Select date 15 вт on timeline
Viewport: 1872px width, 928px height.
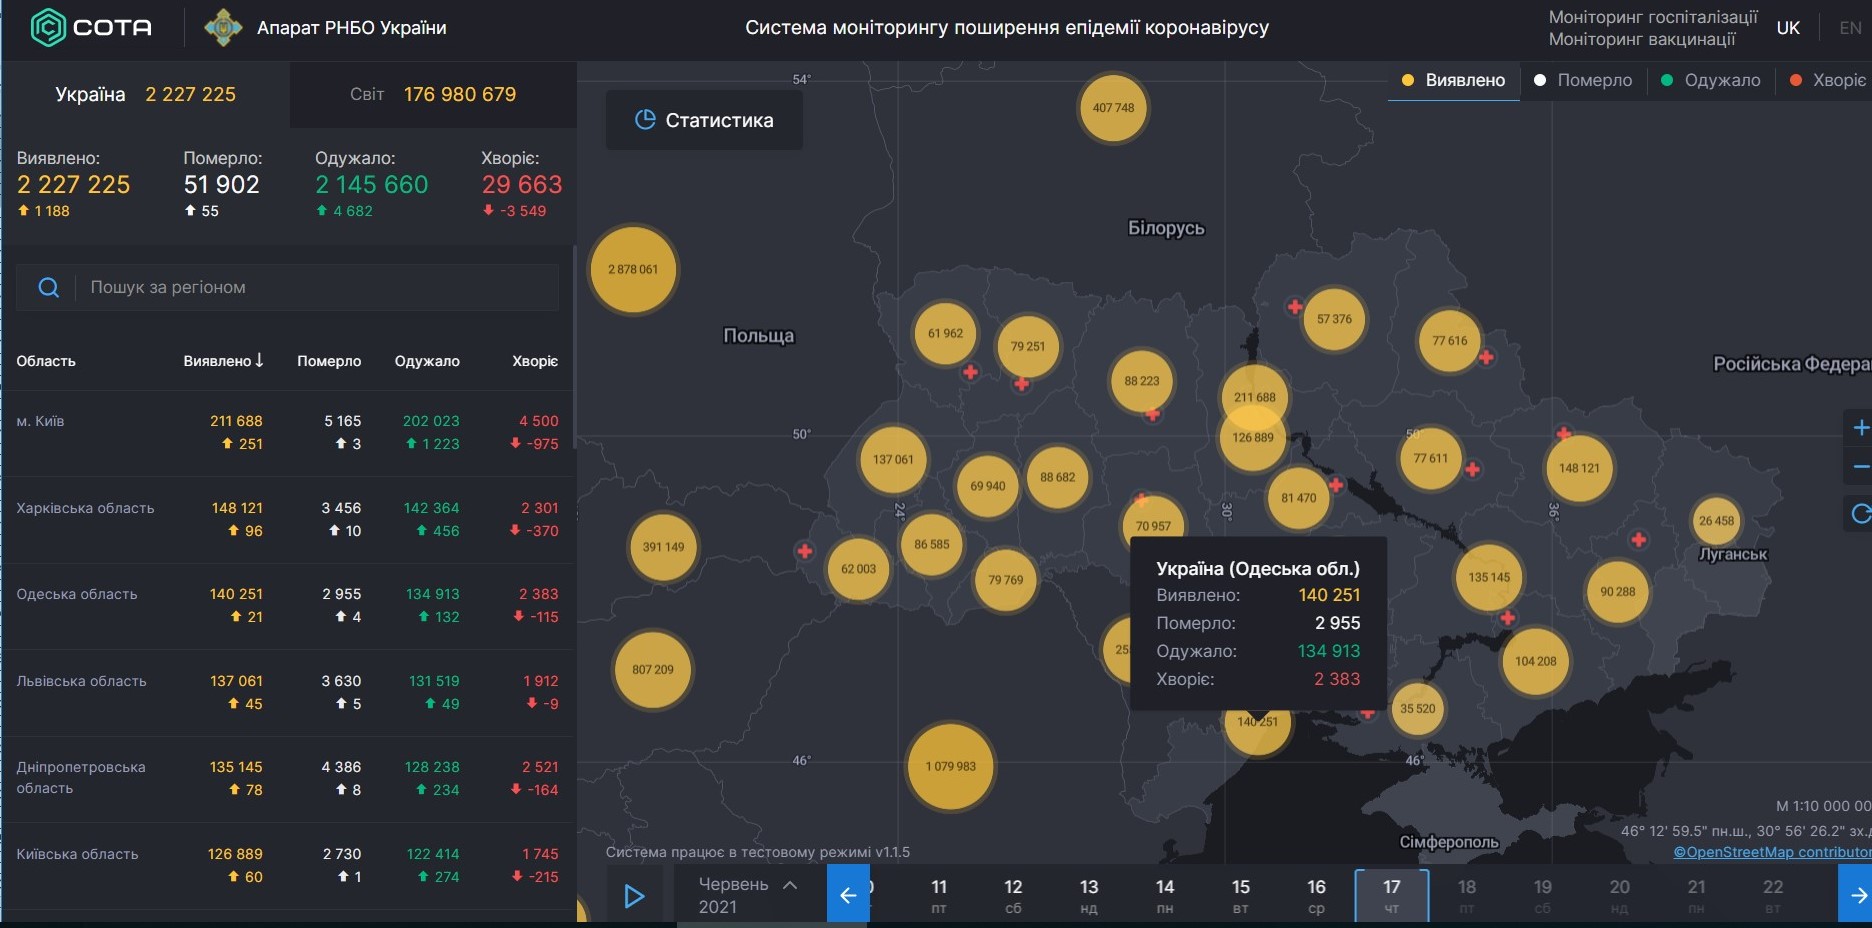point(1240,895)
